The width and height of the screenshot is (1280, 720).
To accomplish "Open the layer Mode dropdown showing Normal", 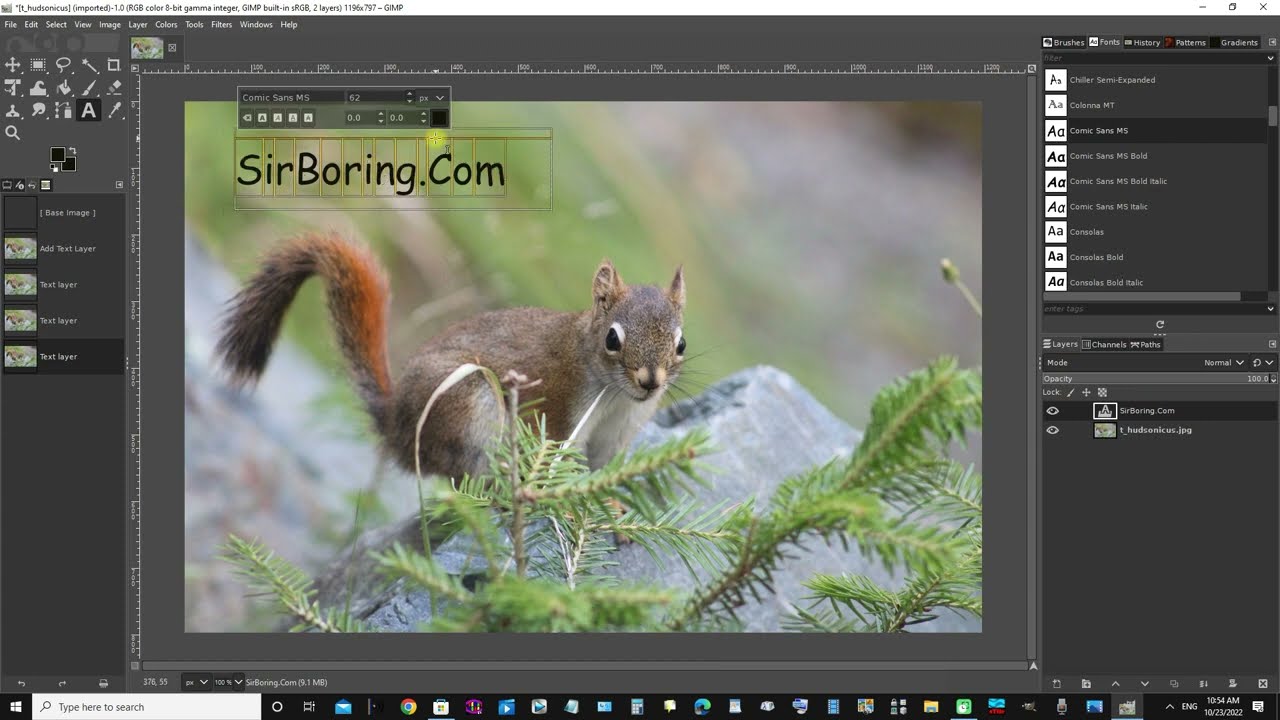I will pos(1224,363).
